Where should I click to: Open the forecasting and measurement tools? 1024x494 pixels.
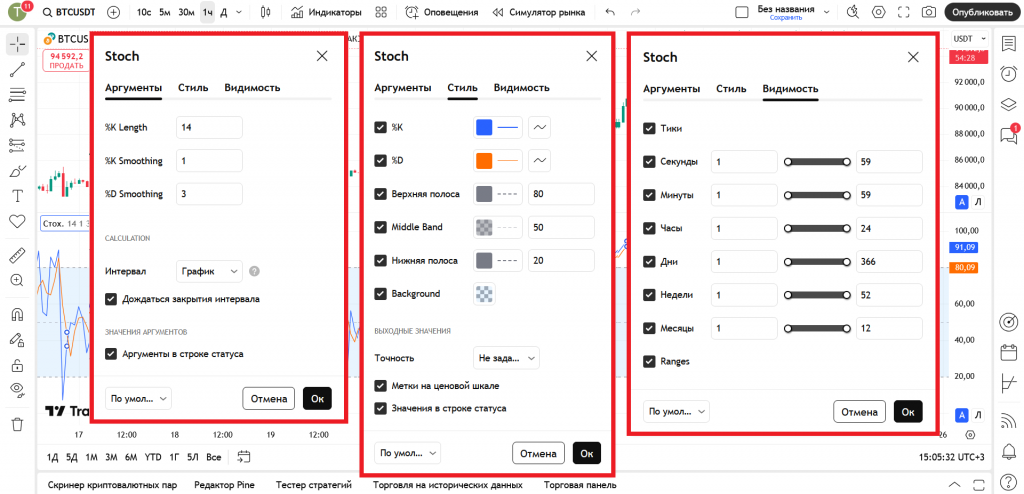18,145
